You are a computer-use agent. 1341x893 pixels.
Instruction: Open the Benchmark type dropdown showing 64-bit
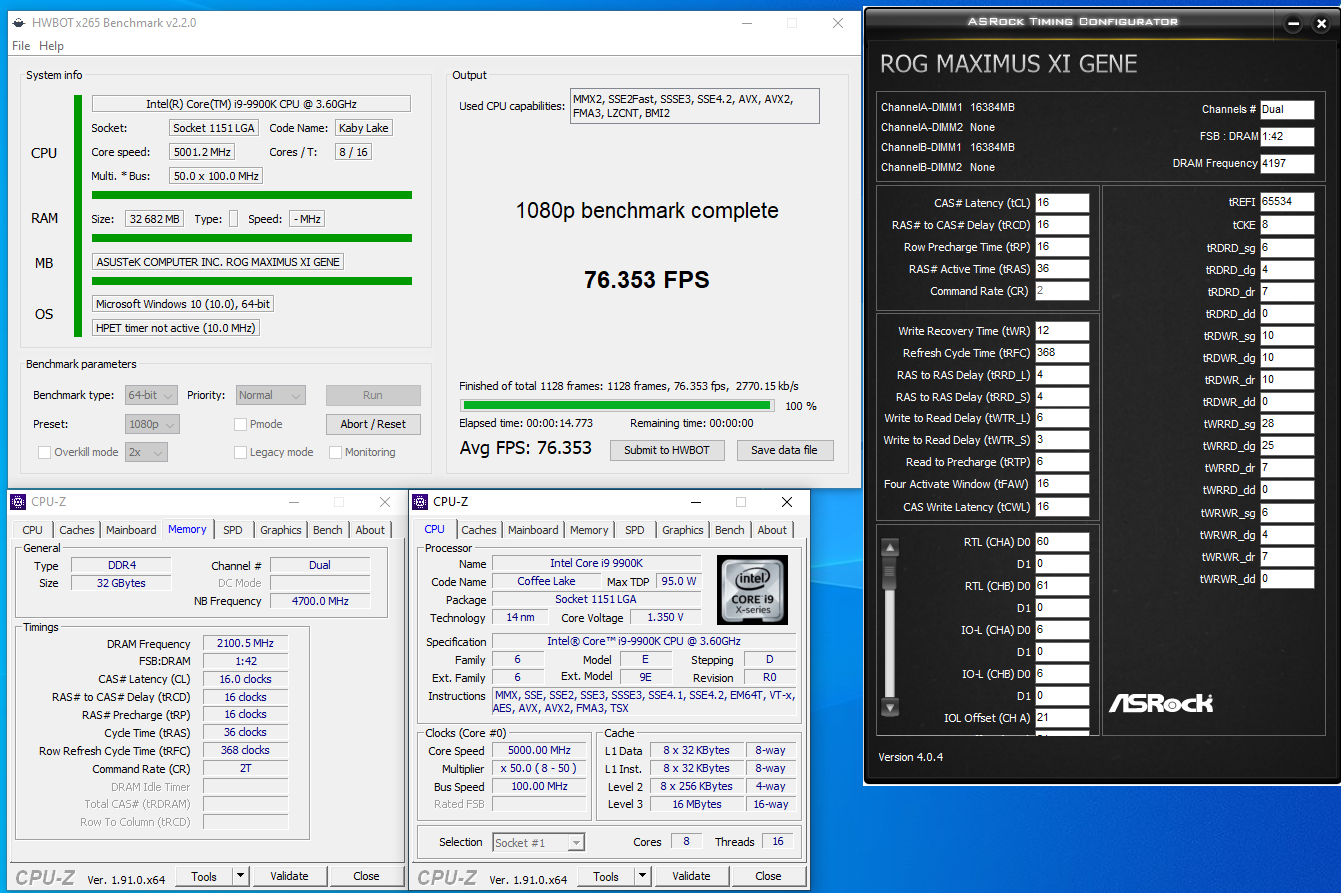pos(152,395)
